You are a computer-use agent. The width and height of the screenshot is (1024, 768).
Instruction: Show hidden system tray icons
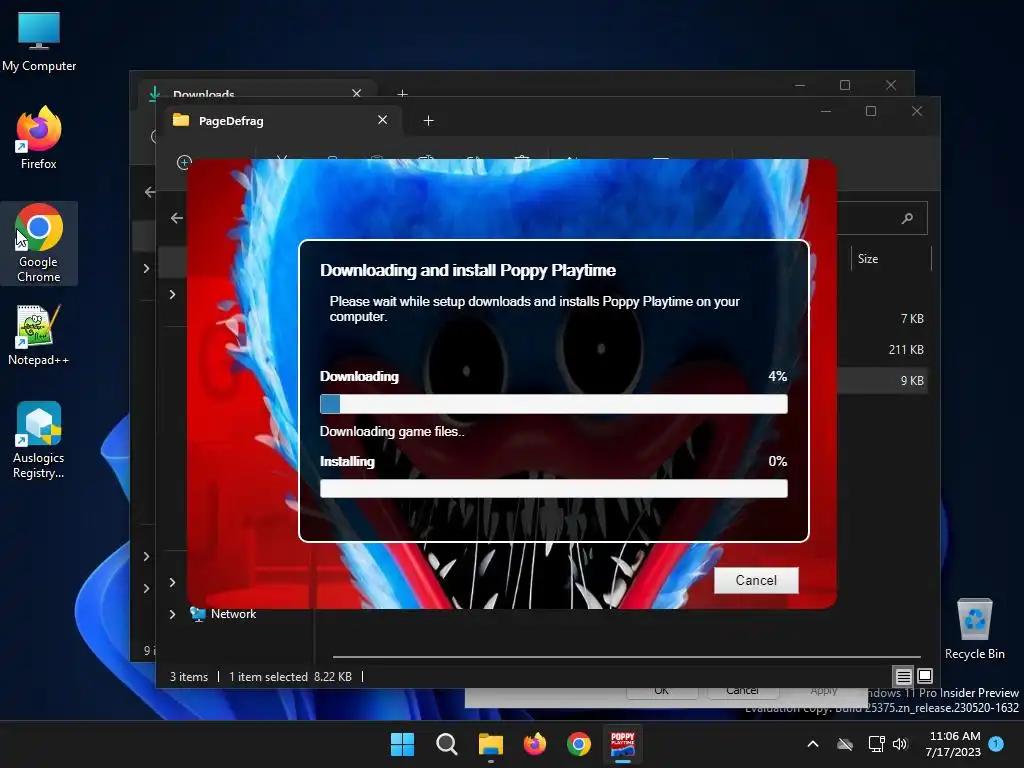pyautogui.click(x=813, y=744)
